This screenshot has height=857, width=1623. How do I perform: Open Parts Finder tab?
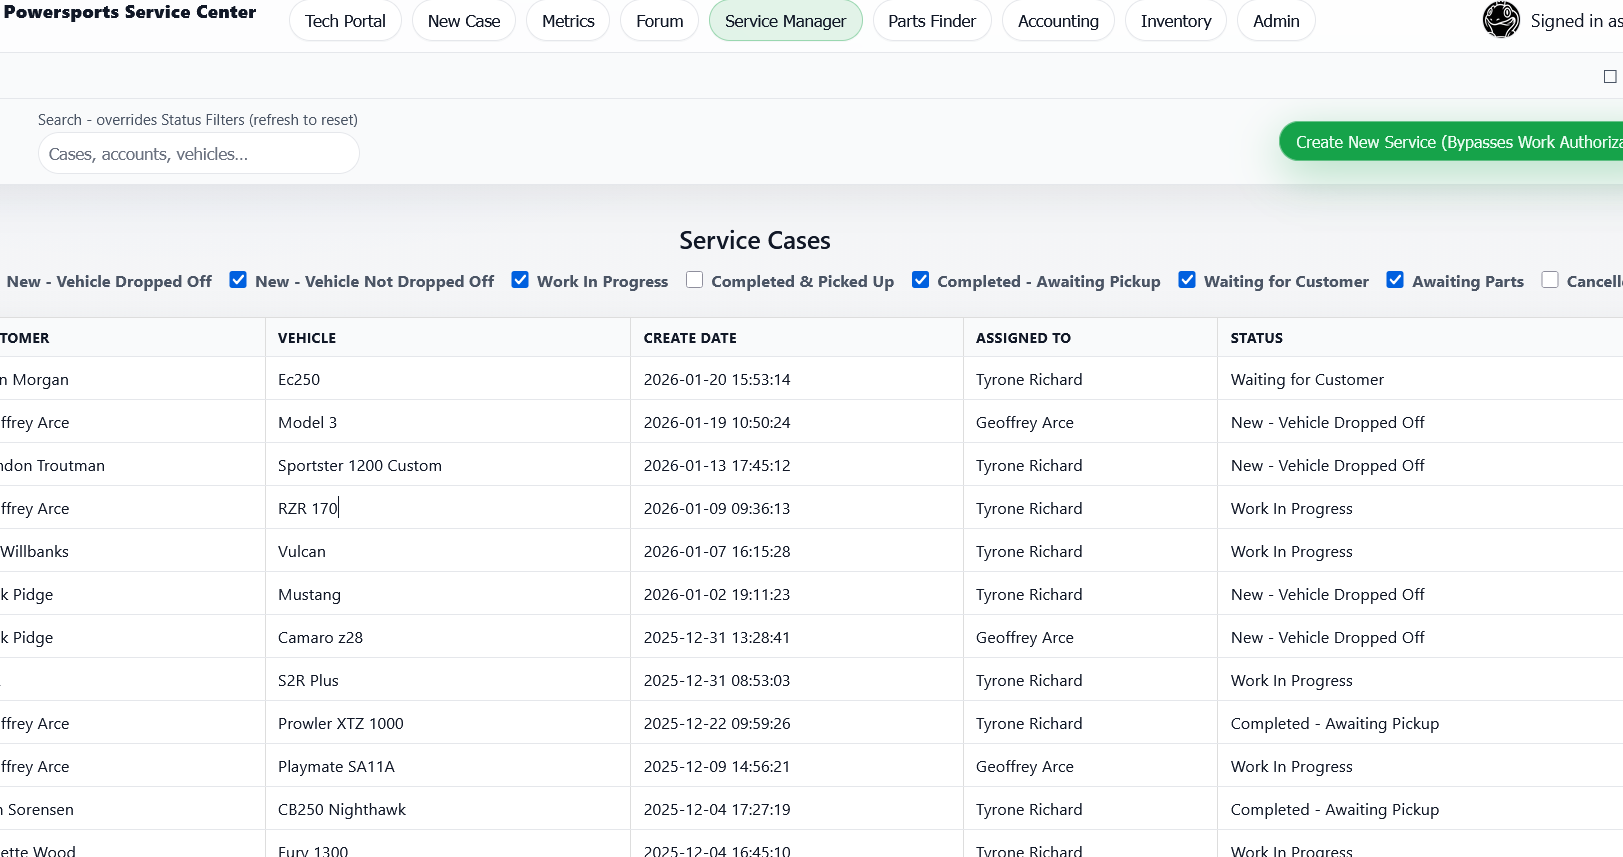[932, 21]
